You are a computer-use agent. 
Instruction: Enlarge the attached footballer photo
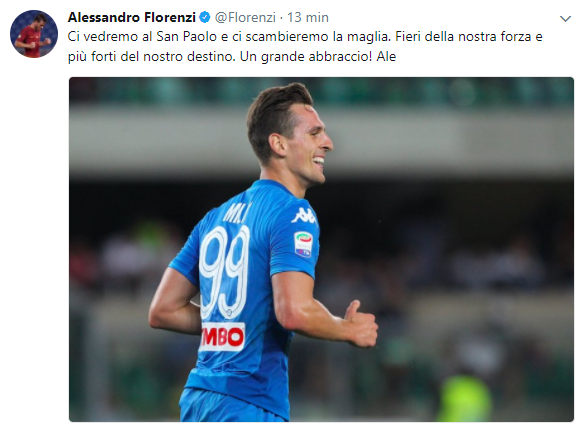coord(321,249)
